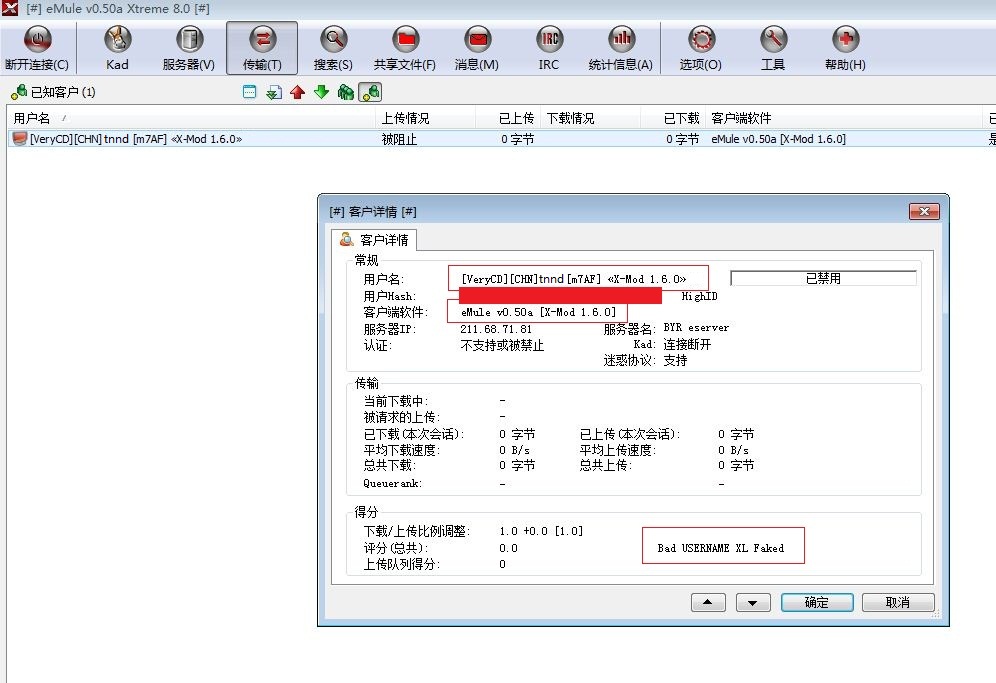The width and height of the screenshot is (996, 683).
Task: Open the 搜索 (Search) view
Action: (x=333, y=48)
